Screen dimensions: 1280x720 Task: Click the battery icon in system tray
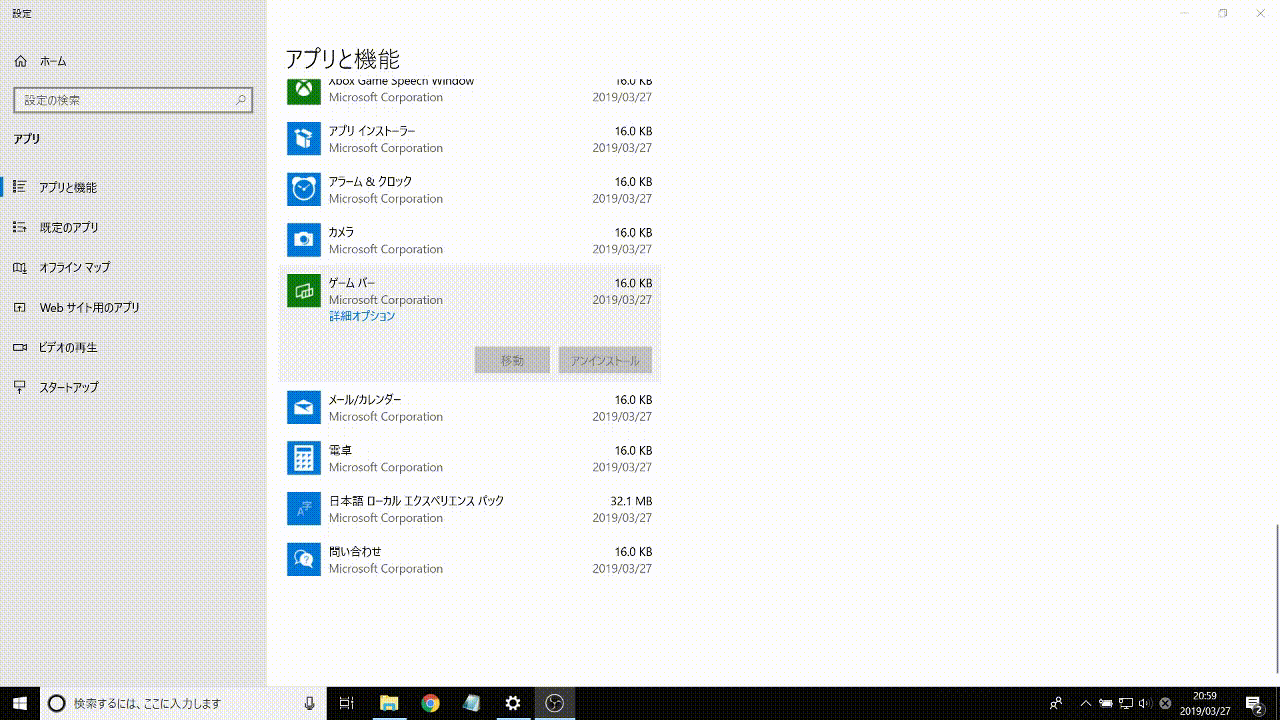pyautogui.click(x=1106, y=703)
